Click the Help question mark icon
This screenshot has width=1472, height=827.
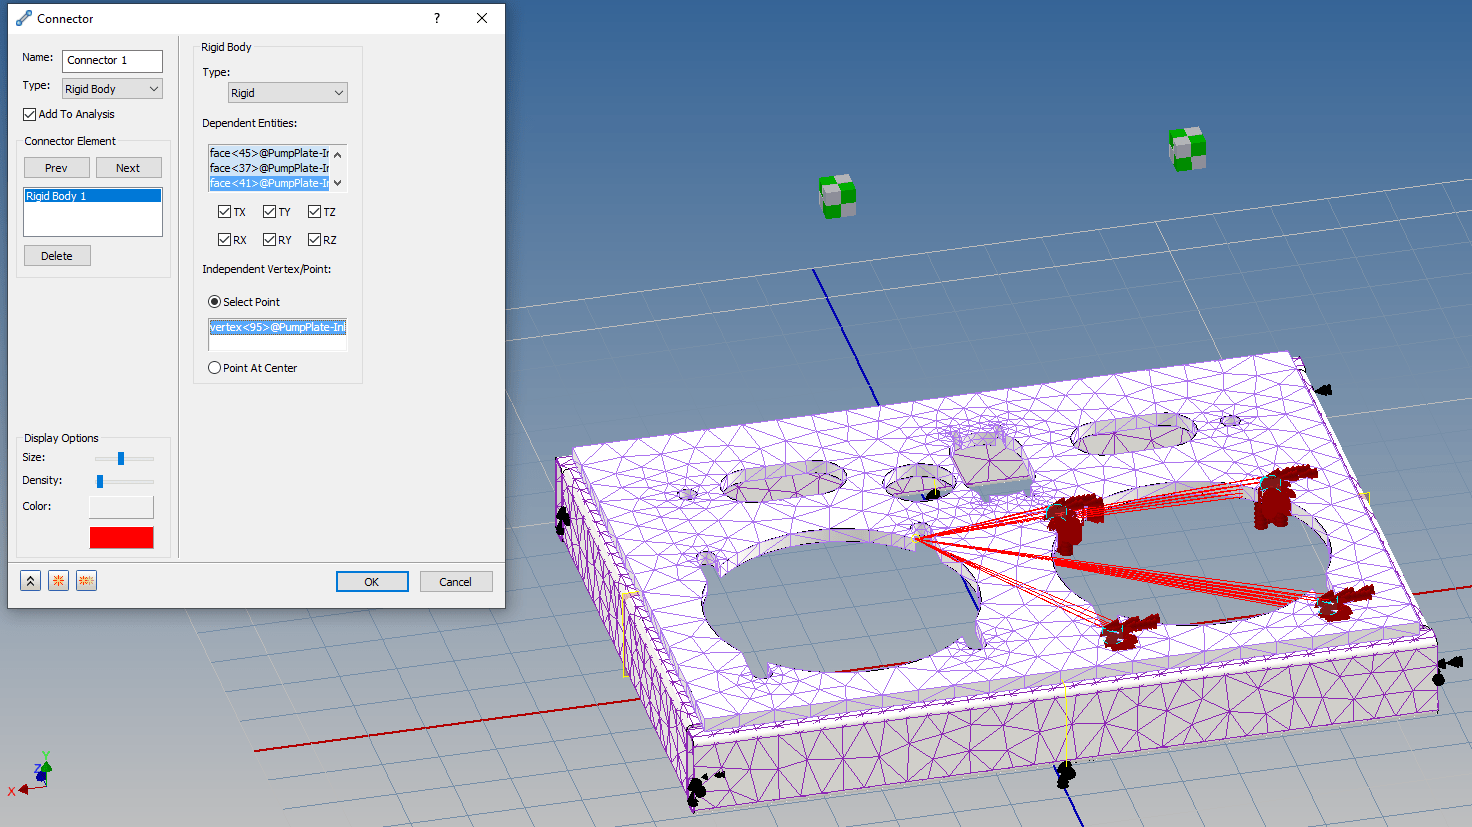click(436, 18)
